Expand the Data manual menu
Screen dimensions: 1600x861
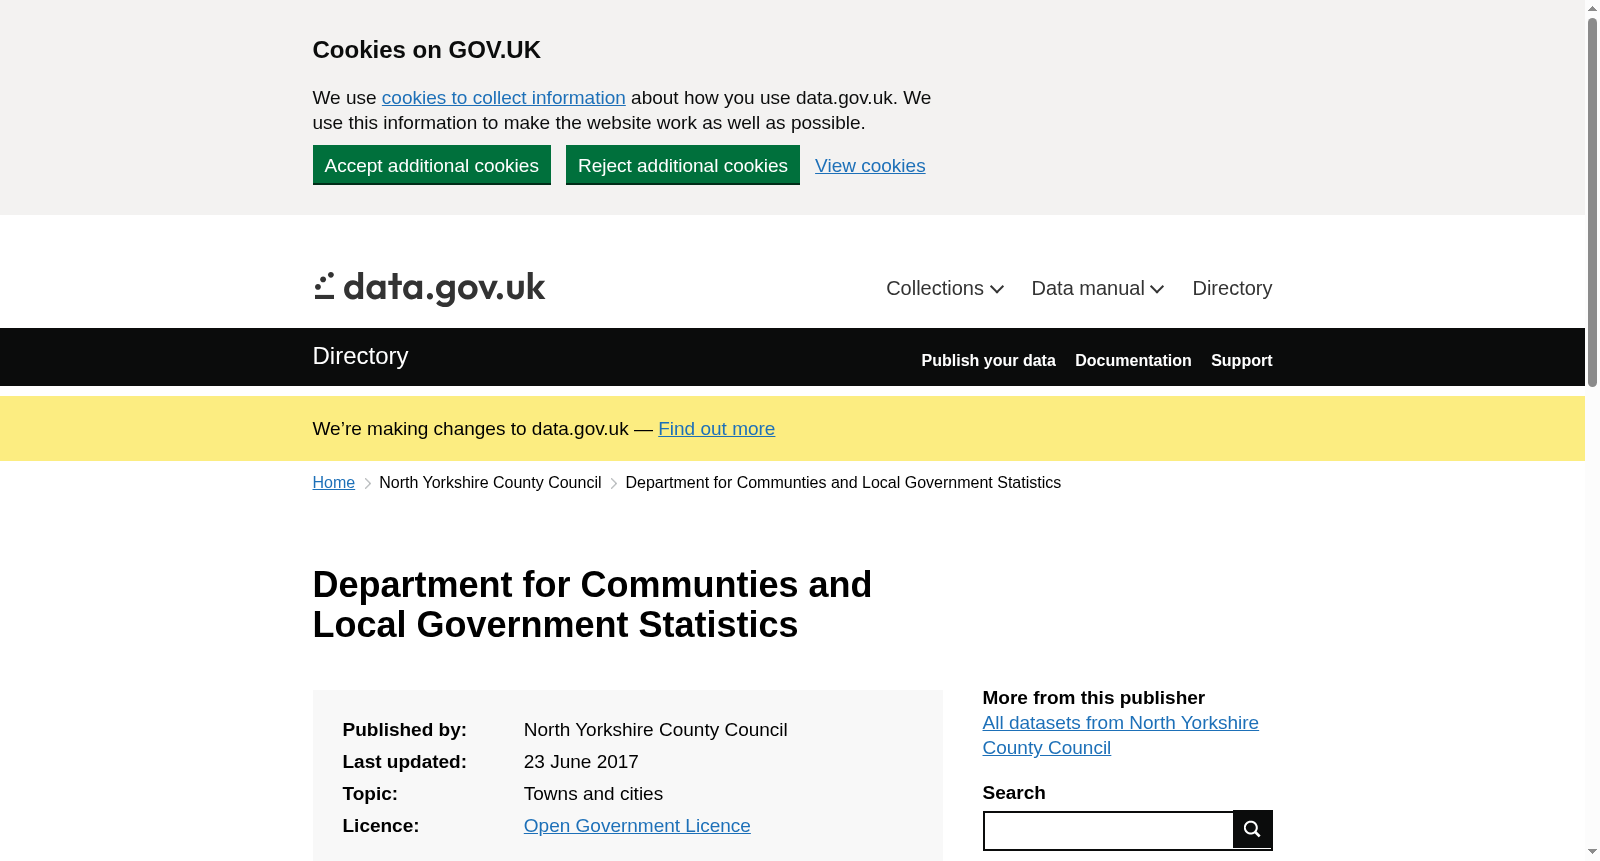pos(1098,288)
